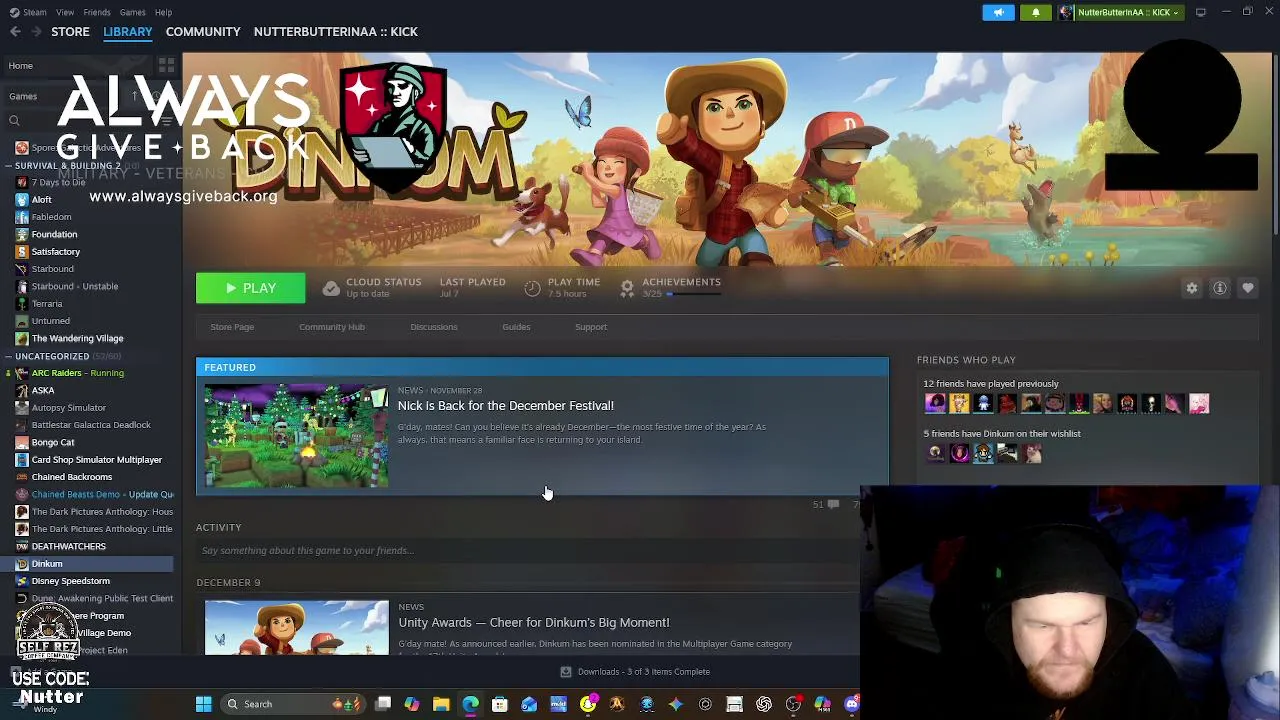Collapse the SURVIVAL & BUILDING 2 category
The width and height of the screenshot is (1280, 720).
(9, 165)
